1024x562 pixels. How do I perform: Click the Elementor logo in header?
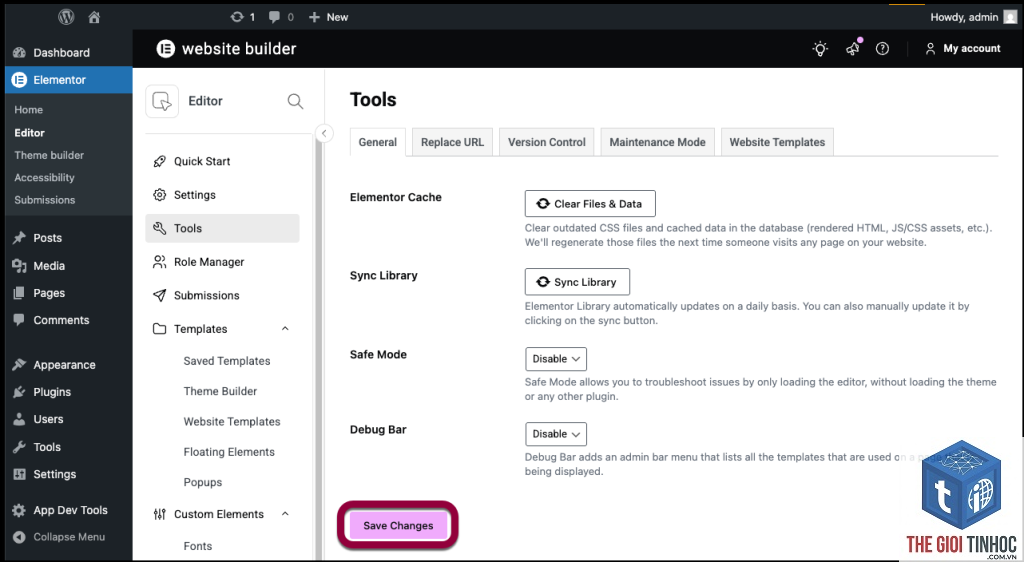[166, 48]
